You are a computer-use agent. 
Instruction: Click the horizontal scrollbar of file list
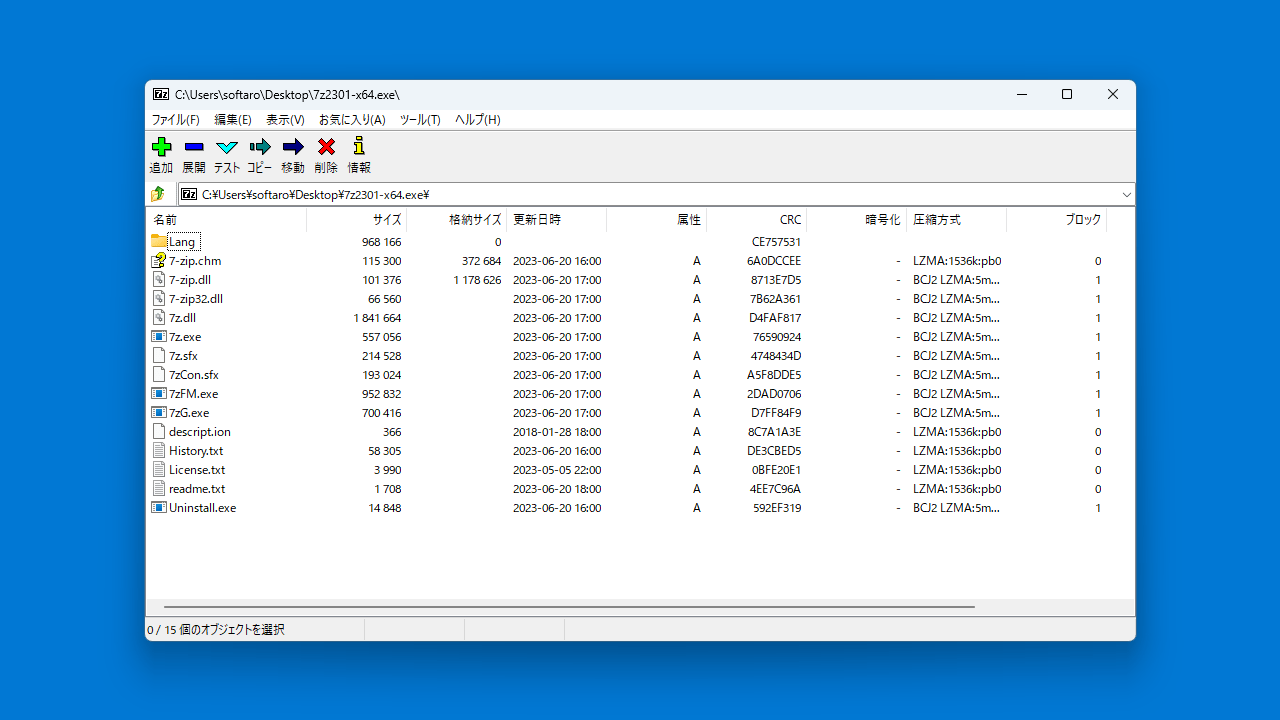point(569,607)
